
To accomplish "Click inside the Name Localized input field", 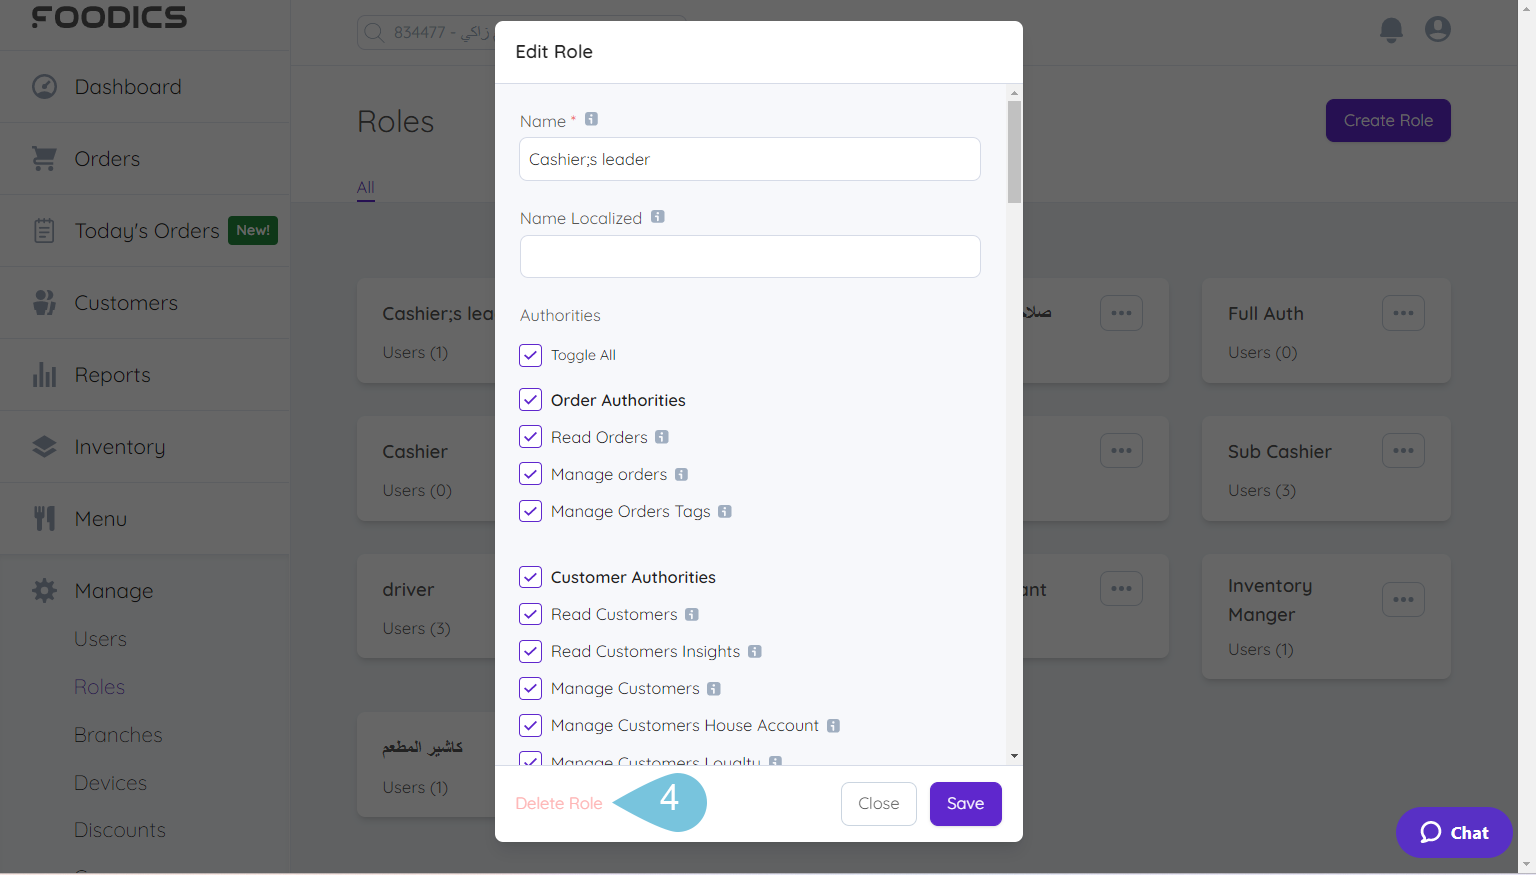I will pos(749,256).
